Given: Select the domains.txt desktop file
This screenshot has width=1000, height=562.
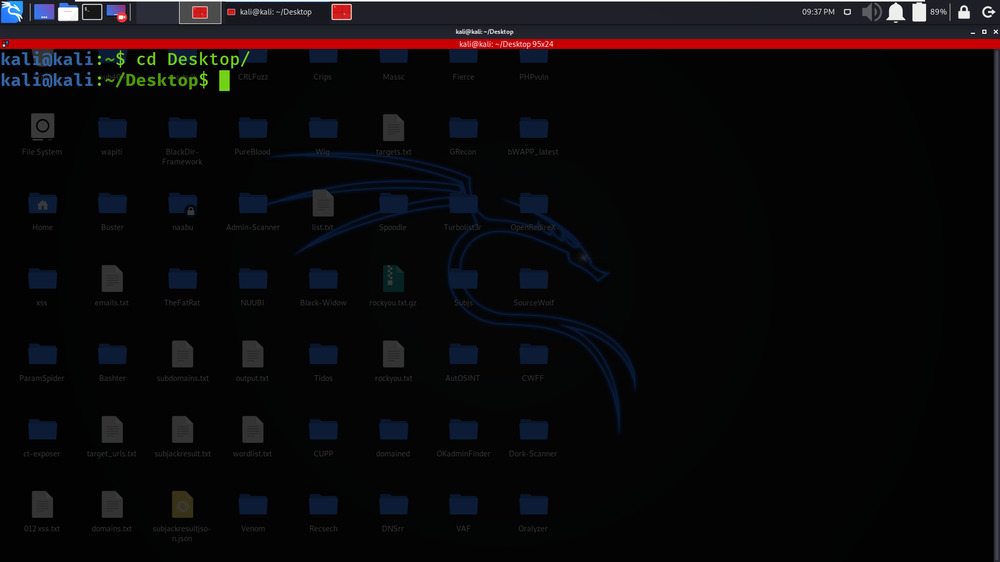Looking at the screenshot, I should (112, 511).
